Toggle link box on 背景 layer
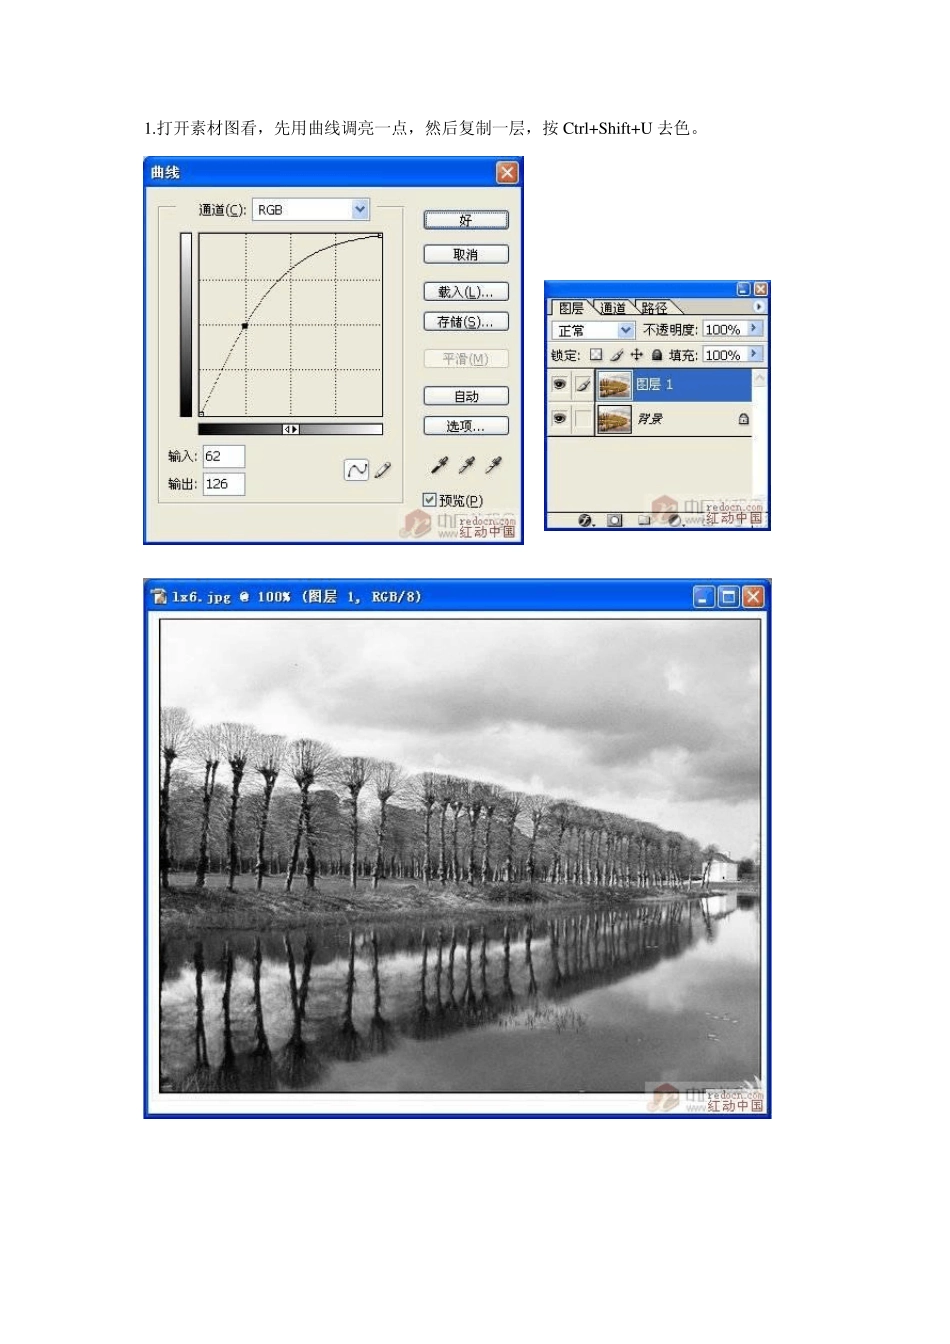The height and width of the screenshot is (1344, 950). pos(583,419)
